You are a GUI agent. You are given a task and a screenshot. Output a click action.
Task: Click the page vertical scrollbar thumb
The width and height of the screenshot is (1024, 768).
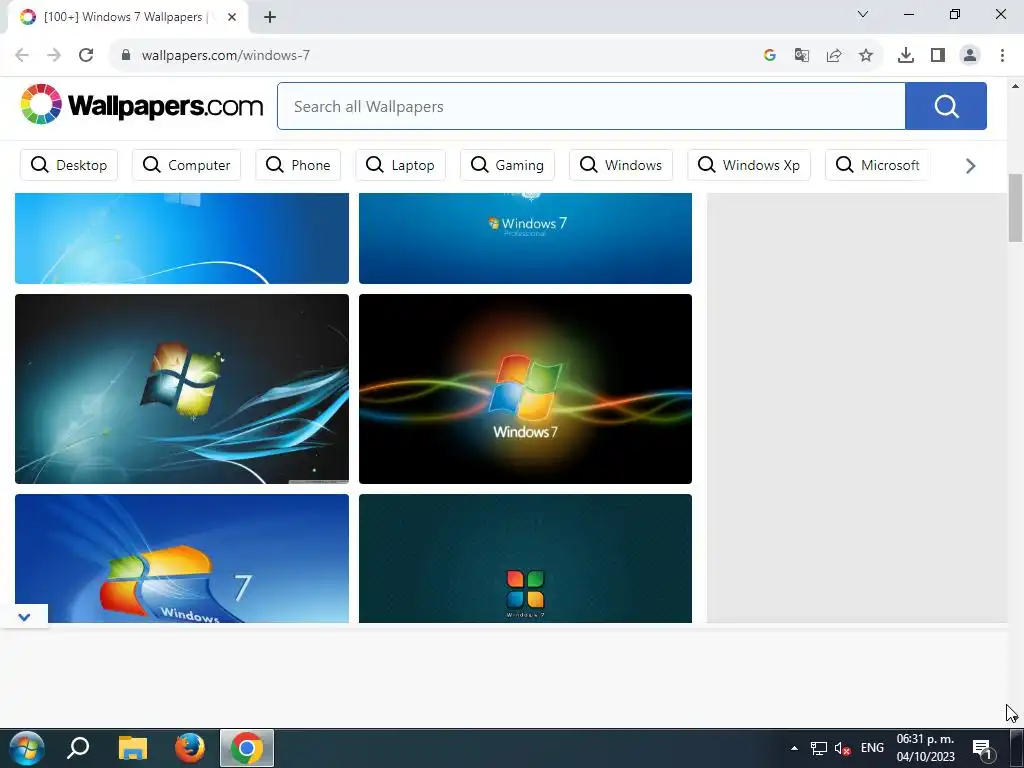pyautogui.click(x=1015, y=208)
